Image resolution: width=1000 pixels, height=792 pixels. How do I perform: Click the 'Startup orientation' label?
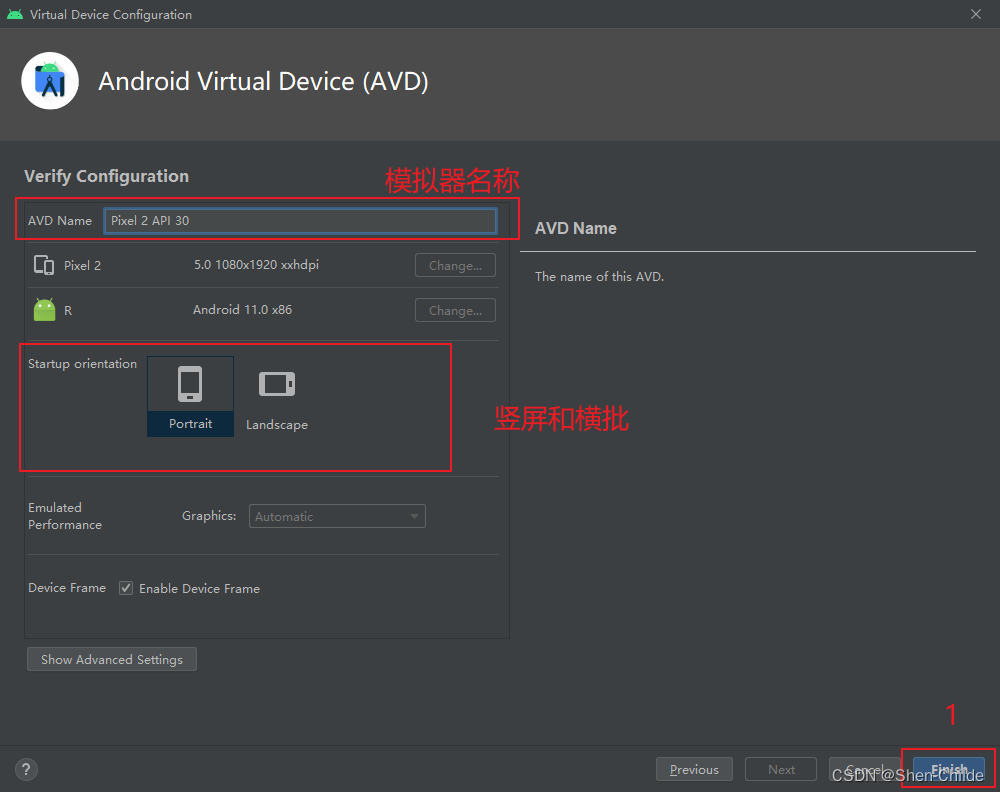(82, 363)
